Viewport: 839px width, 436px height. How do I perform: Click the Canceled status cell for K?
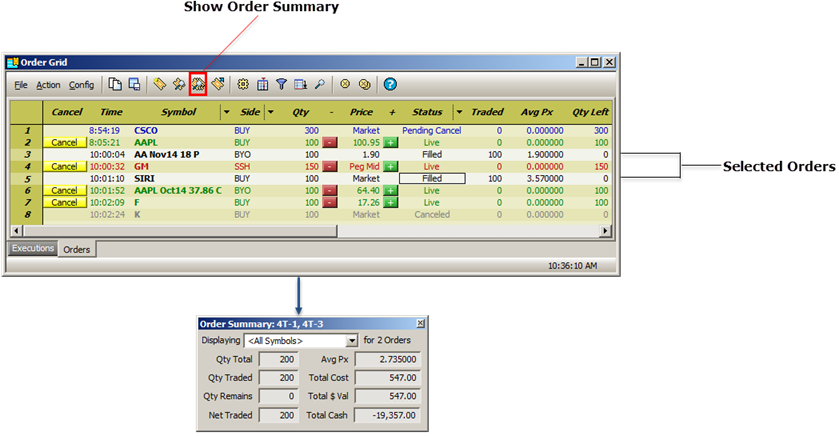[x=432, y=215]
